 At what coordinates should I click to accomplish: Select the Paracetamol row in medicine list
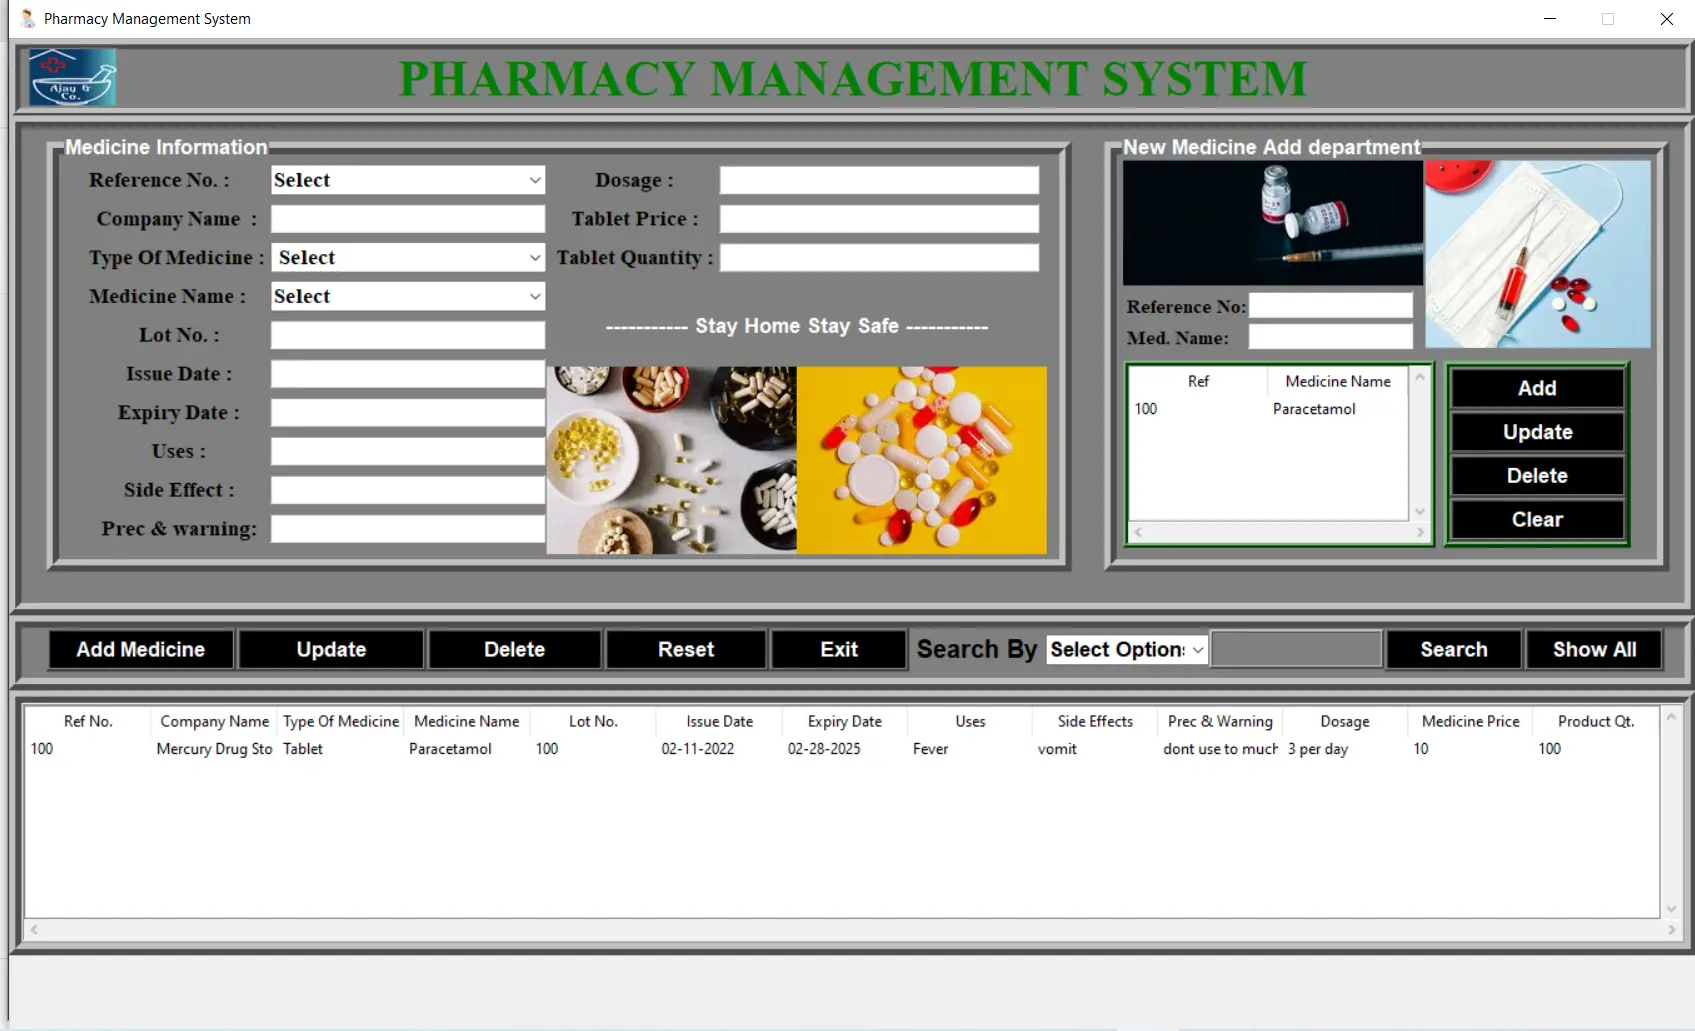click(x=1270, y=408)
